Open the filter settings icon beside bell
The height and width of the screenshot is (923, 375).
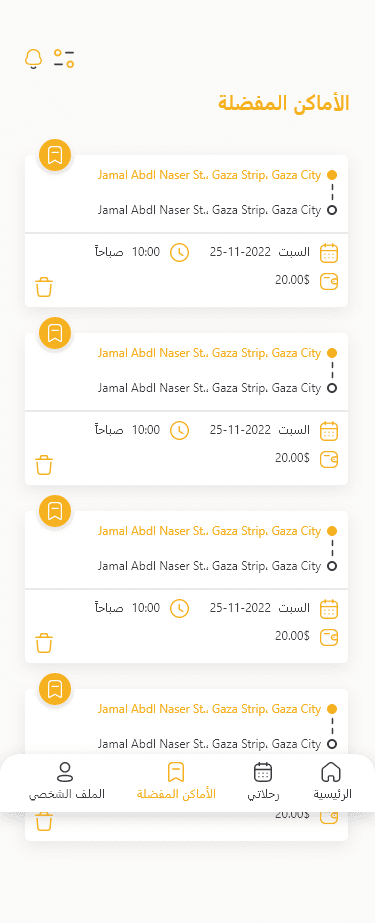click(64, 58)
